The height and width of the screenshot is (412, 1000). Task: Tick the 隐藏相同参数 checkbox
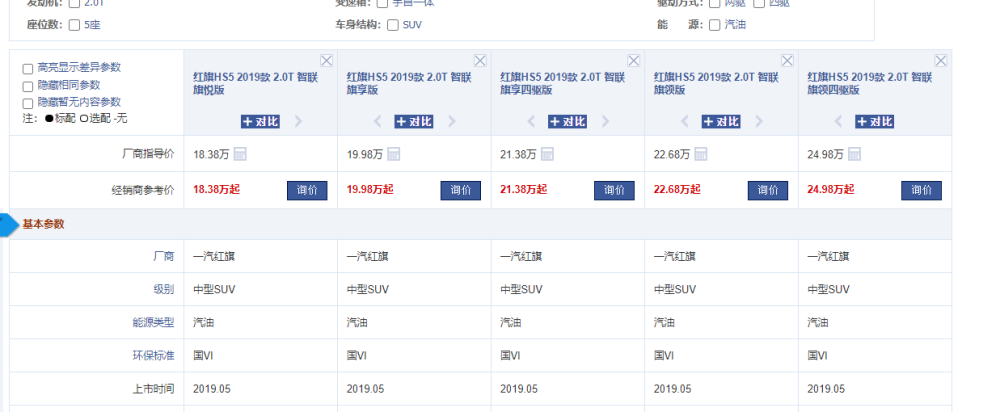27,85
